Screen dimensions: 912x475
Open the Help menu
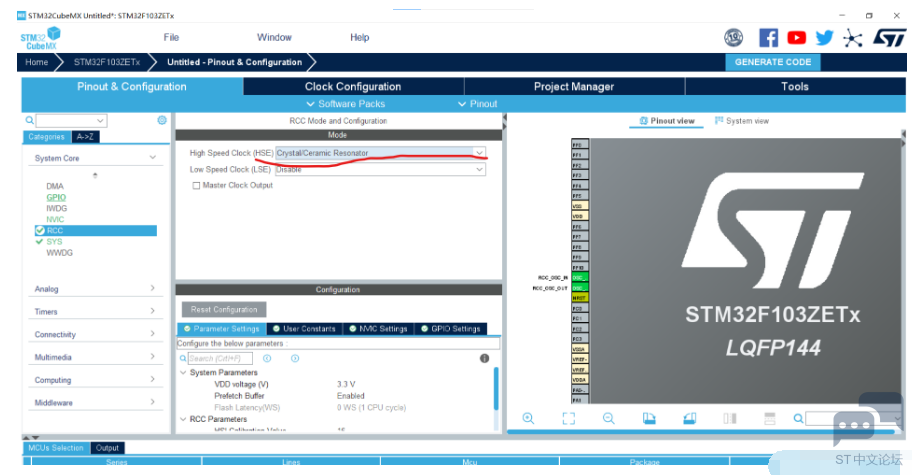click(359, 37)
